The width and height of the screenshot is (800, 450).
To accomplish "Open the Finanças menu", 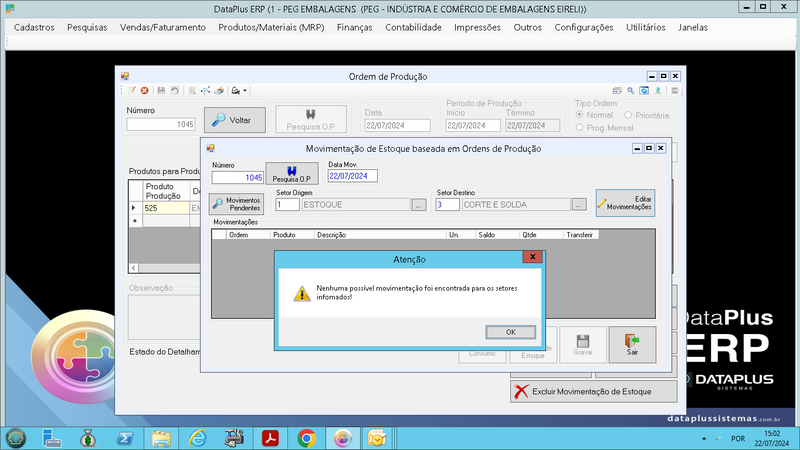I will coord(355,28).
